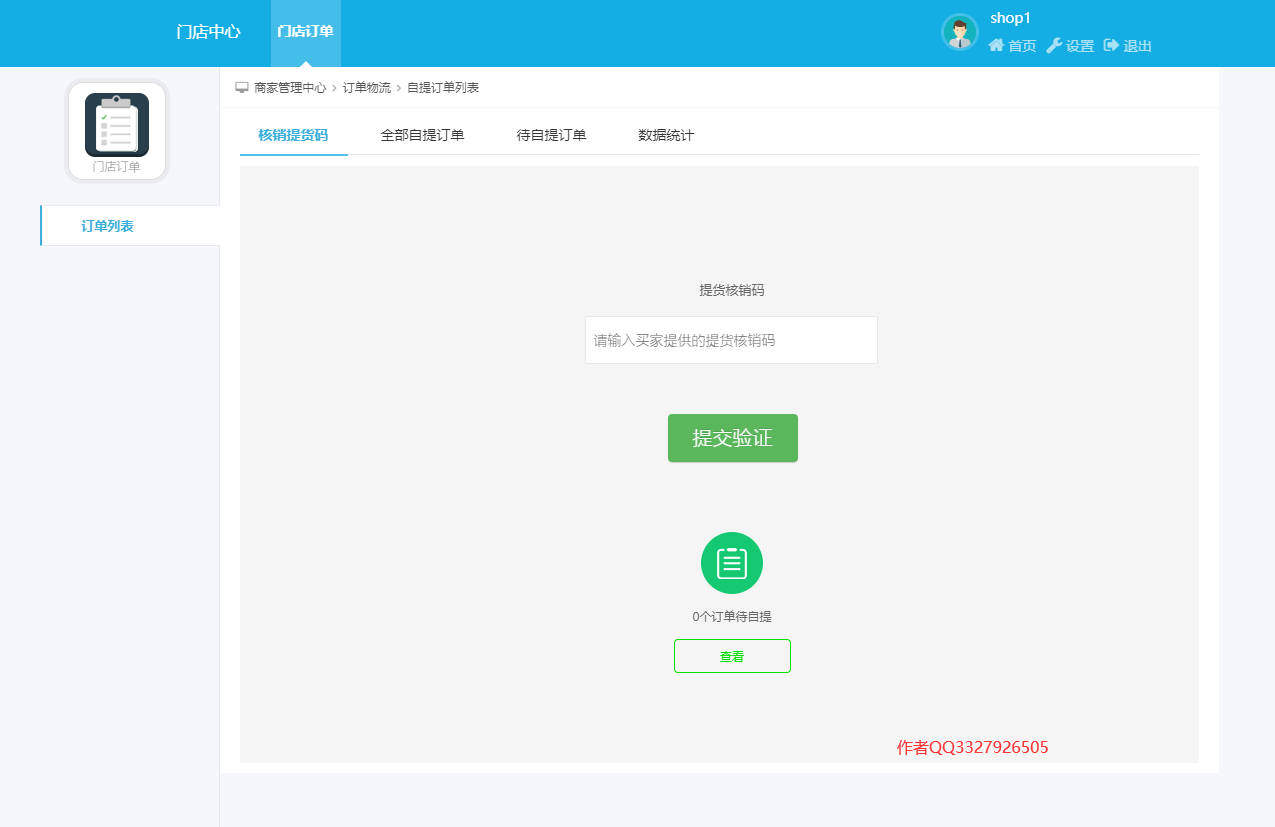
Task: Click 商家管理中心 in the breadcrumb
Action: point(290,88)
